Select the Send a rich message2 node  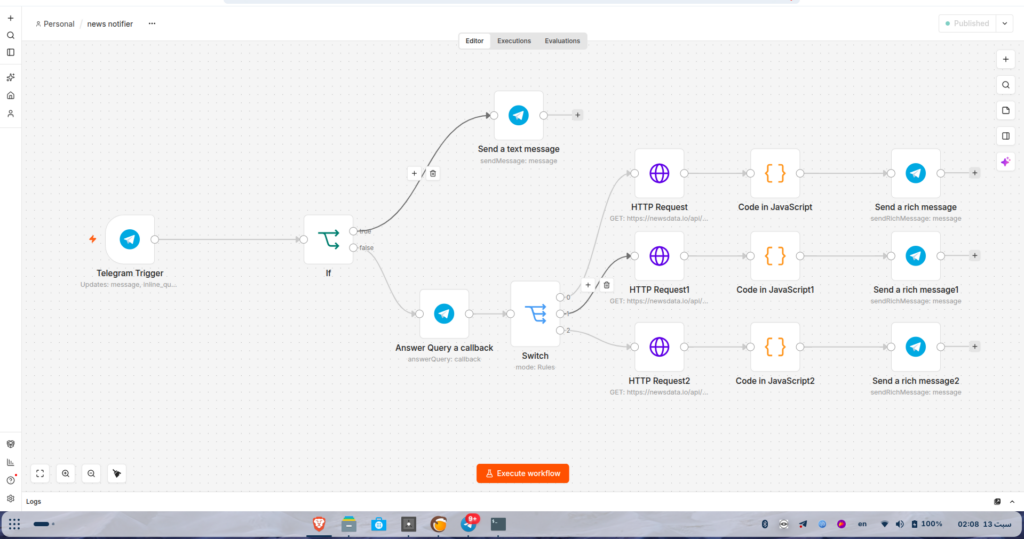(x=916, y=347)
